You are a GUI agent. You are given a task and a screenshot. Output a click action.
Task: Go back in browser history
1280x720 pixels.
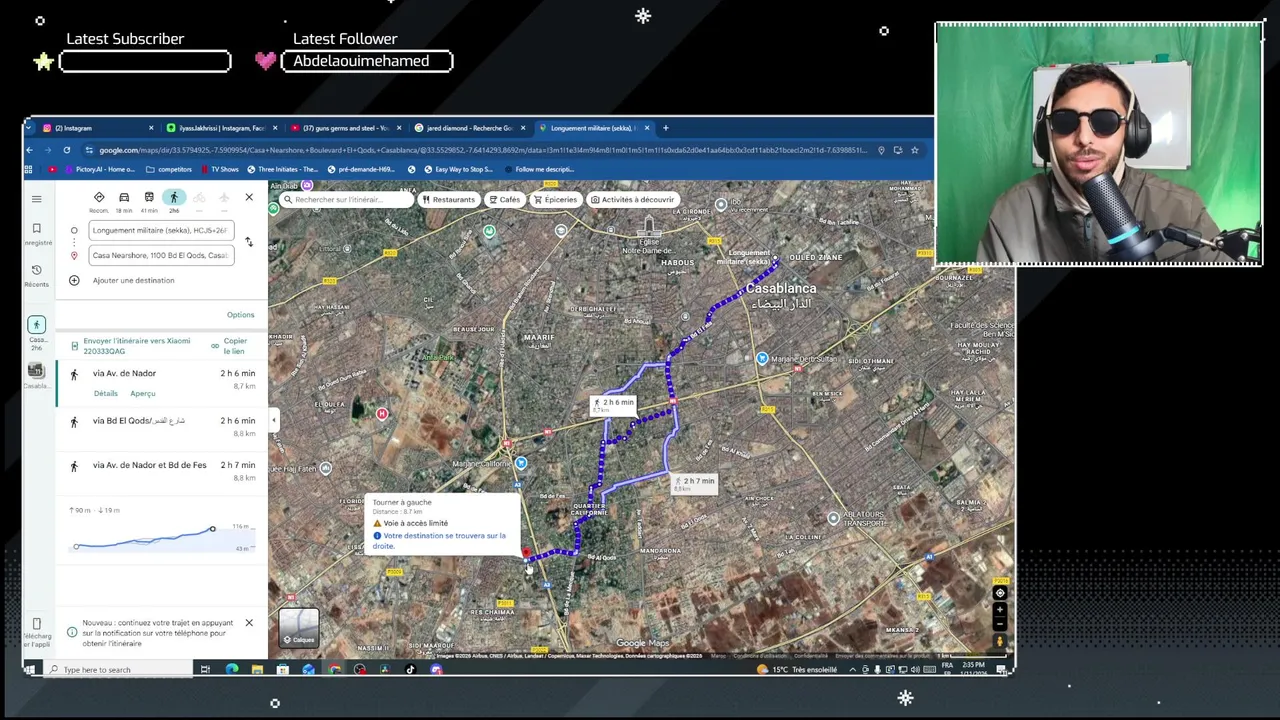[29, 150]
